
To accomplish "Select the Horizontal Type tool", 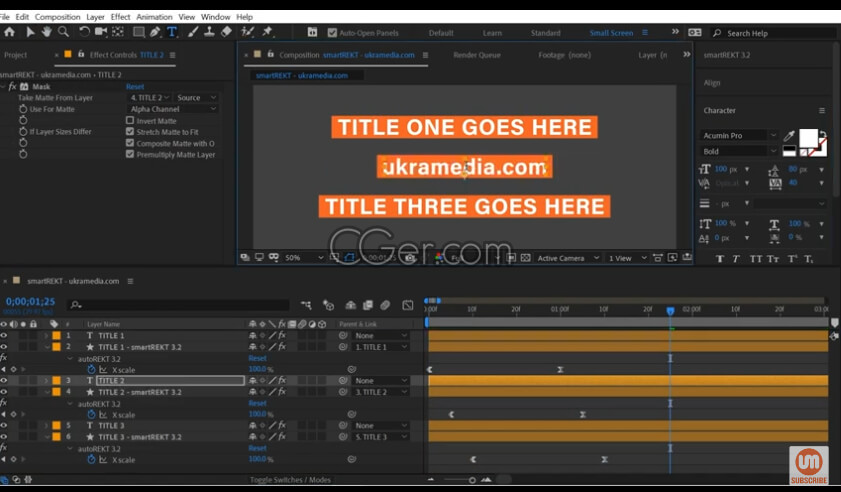I will (172, 32).
